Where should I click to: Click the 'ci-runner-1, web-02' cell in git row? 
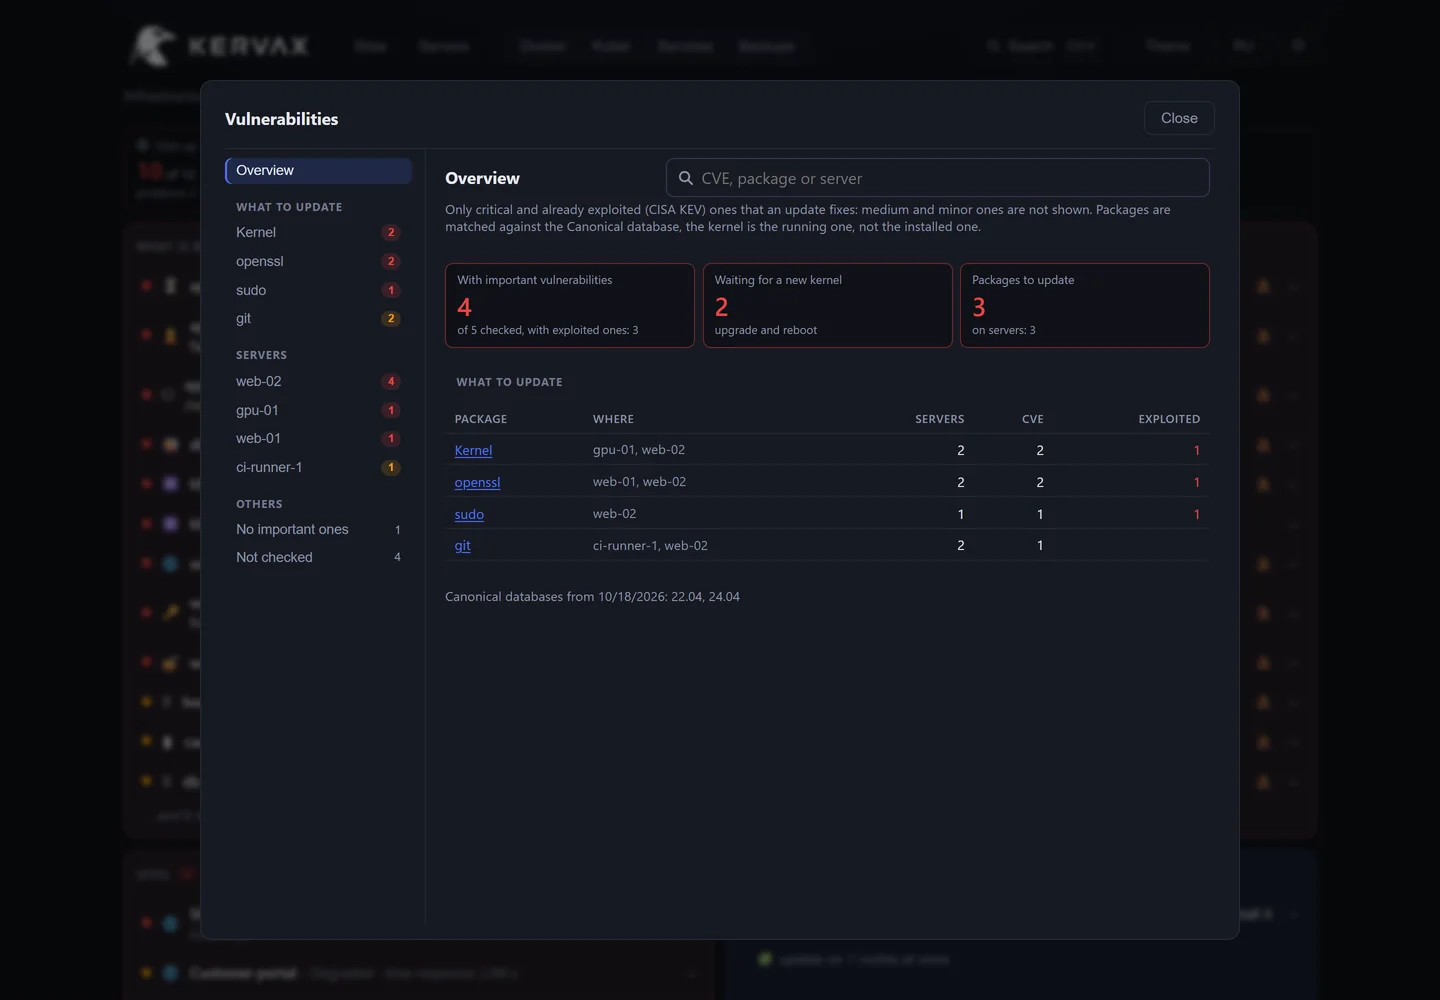coord(650,546)
